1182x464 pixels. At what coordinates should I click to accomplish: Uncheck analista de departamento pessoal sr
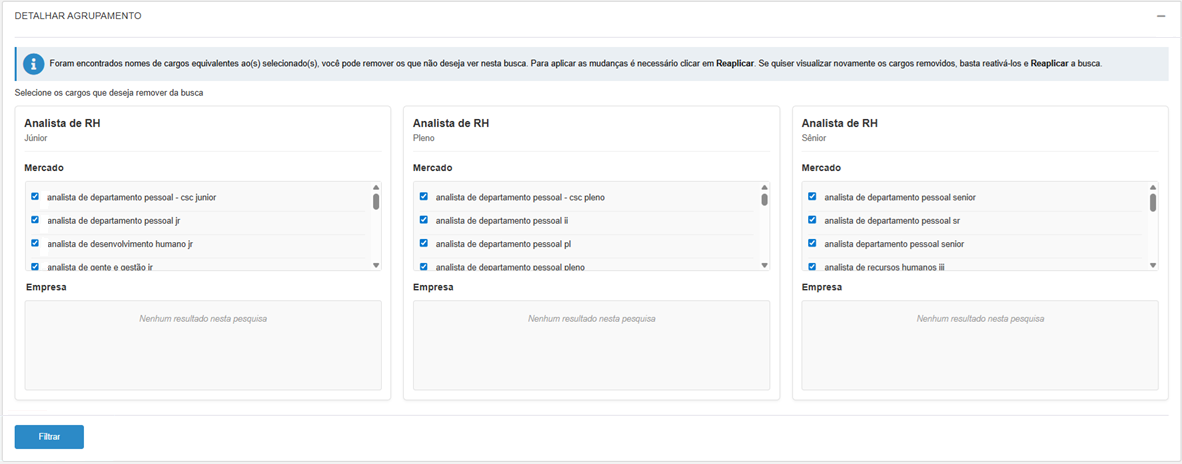point(812,220)
